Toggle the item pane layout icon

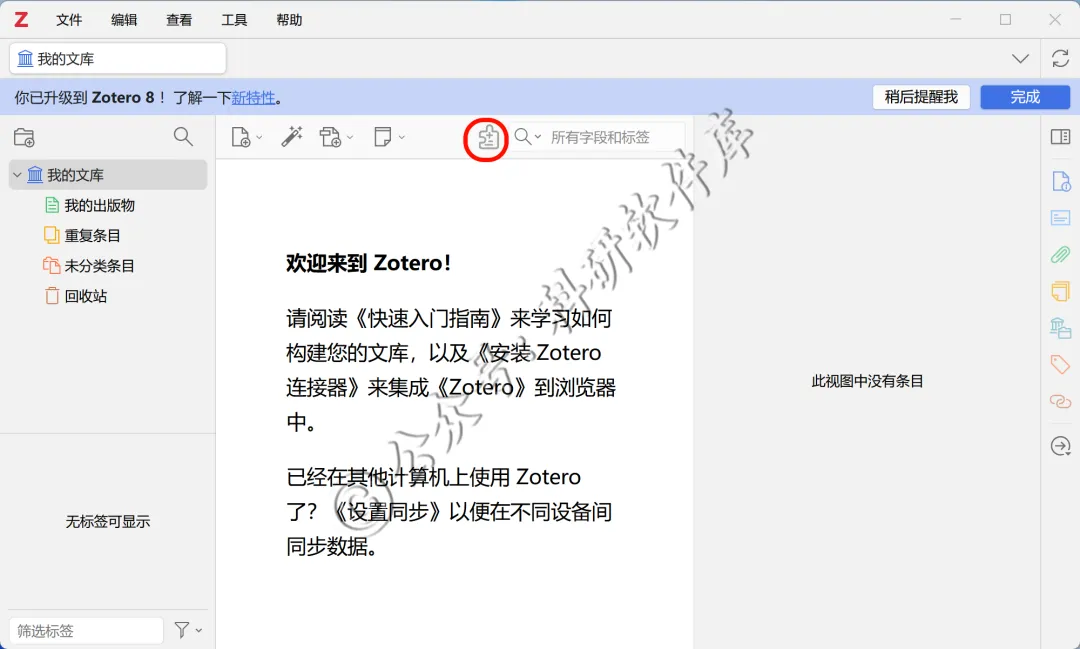tap(1060, 136)
